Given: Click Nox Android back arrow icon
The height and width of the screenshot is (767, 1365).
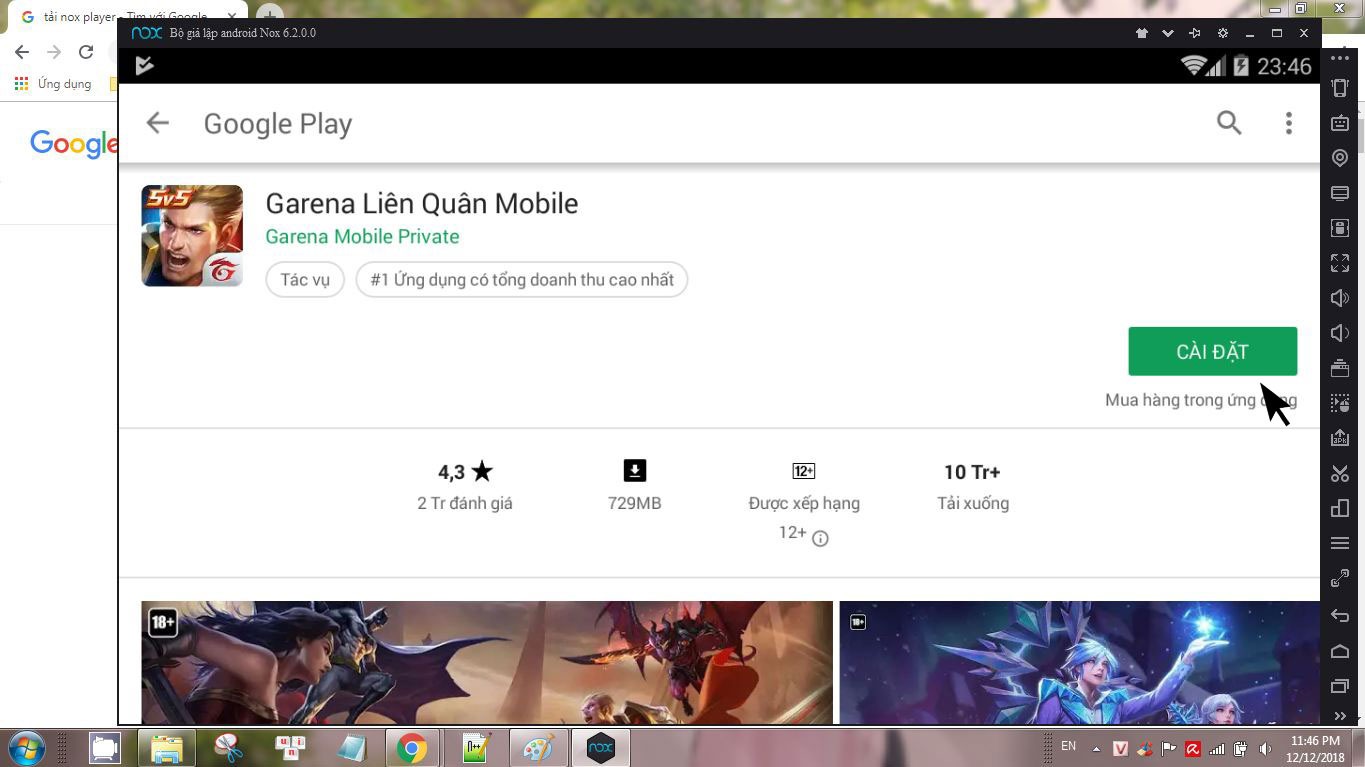Looking at the screenshot, I should (1340, 615).
